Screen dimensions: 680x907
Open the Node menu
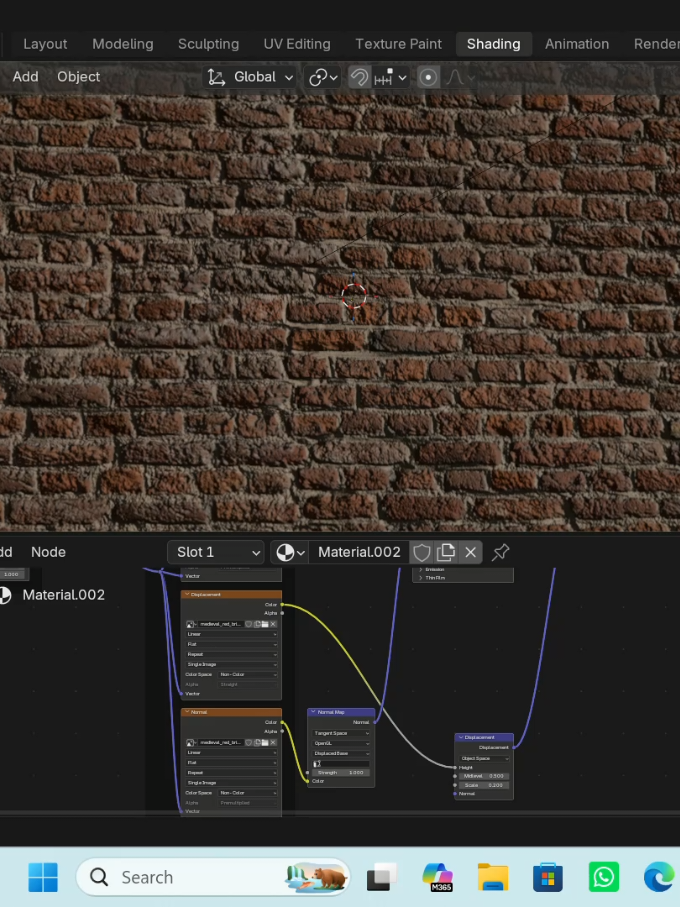pos(48,552)
